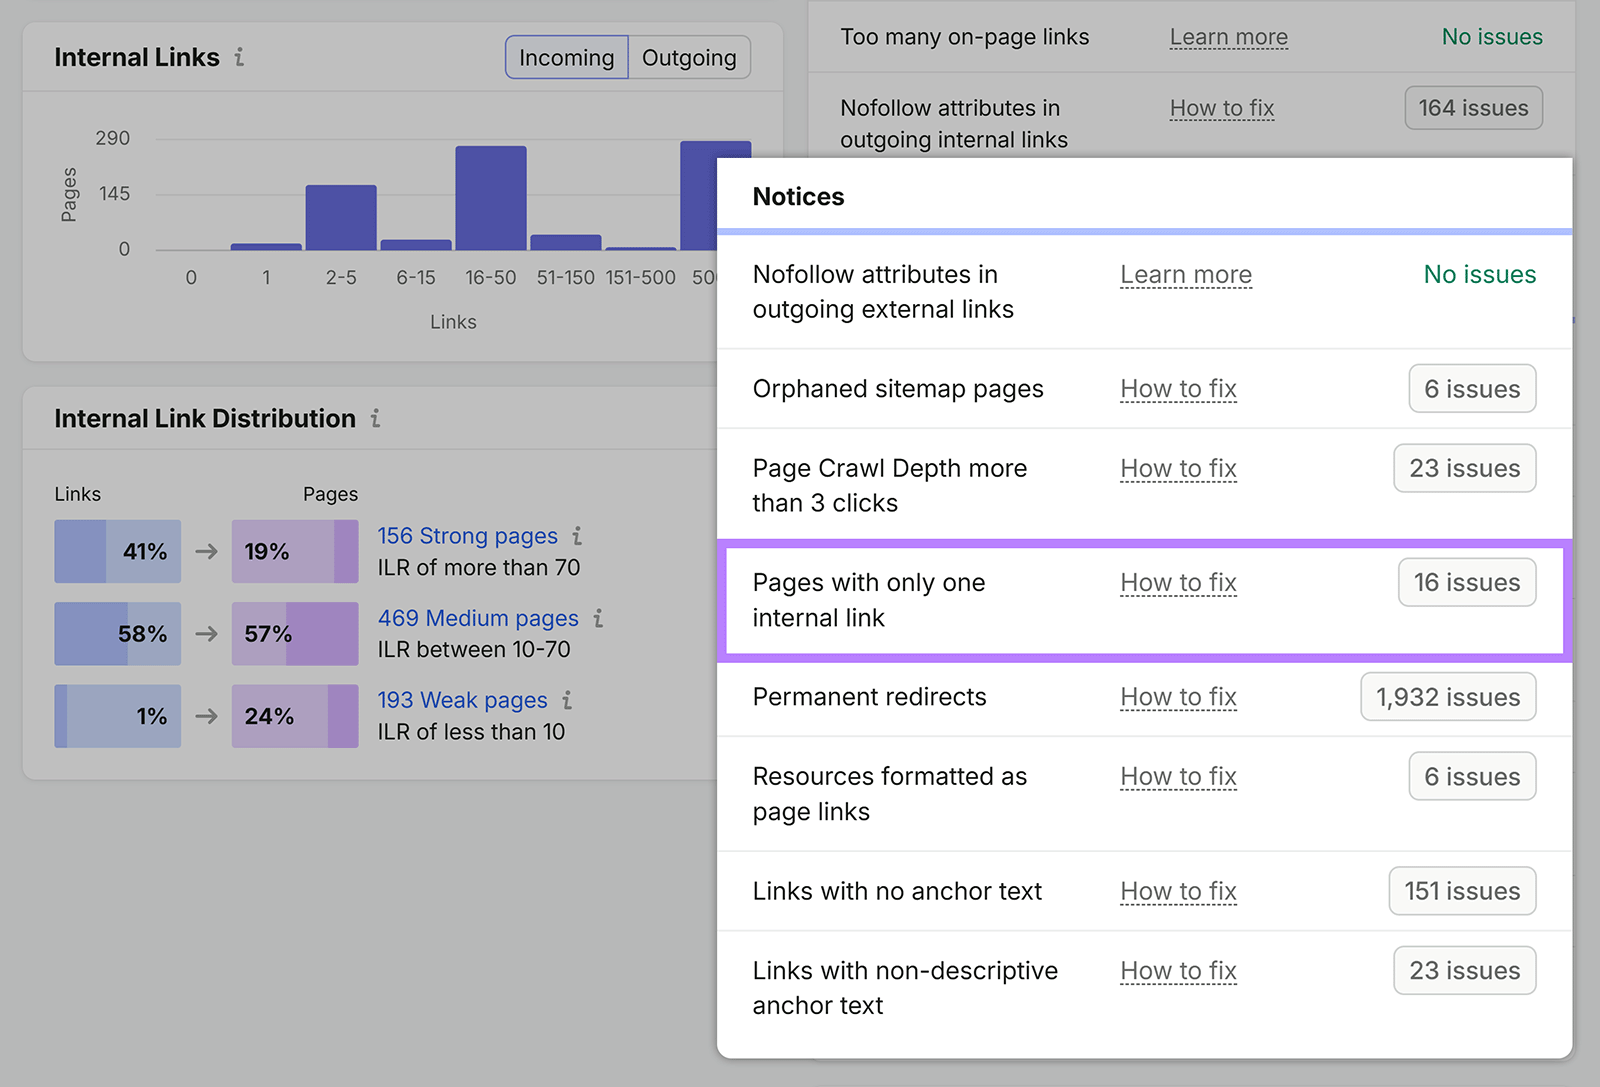Image resolution: width=1600 pixels, height=1087 pixels.
Task: Show info for 193 Weak pages
Action: 567,700
